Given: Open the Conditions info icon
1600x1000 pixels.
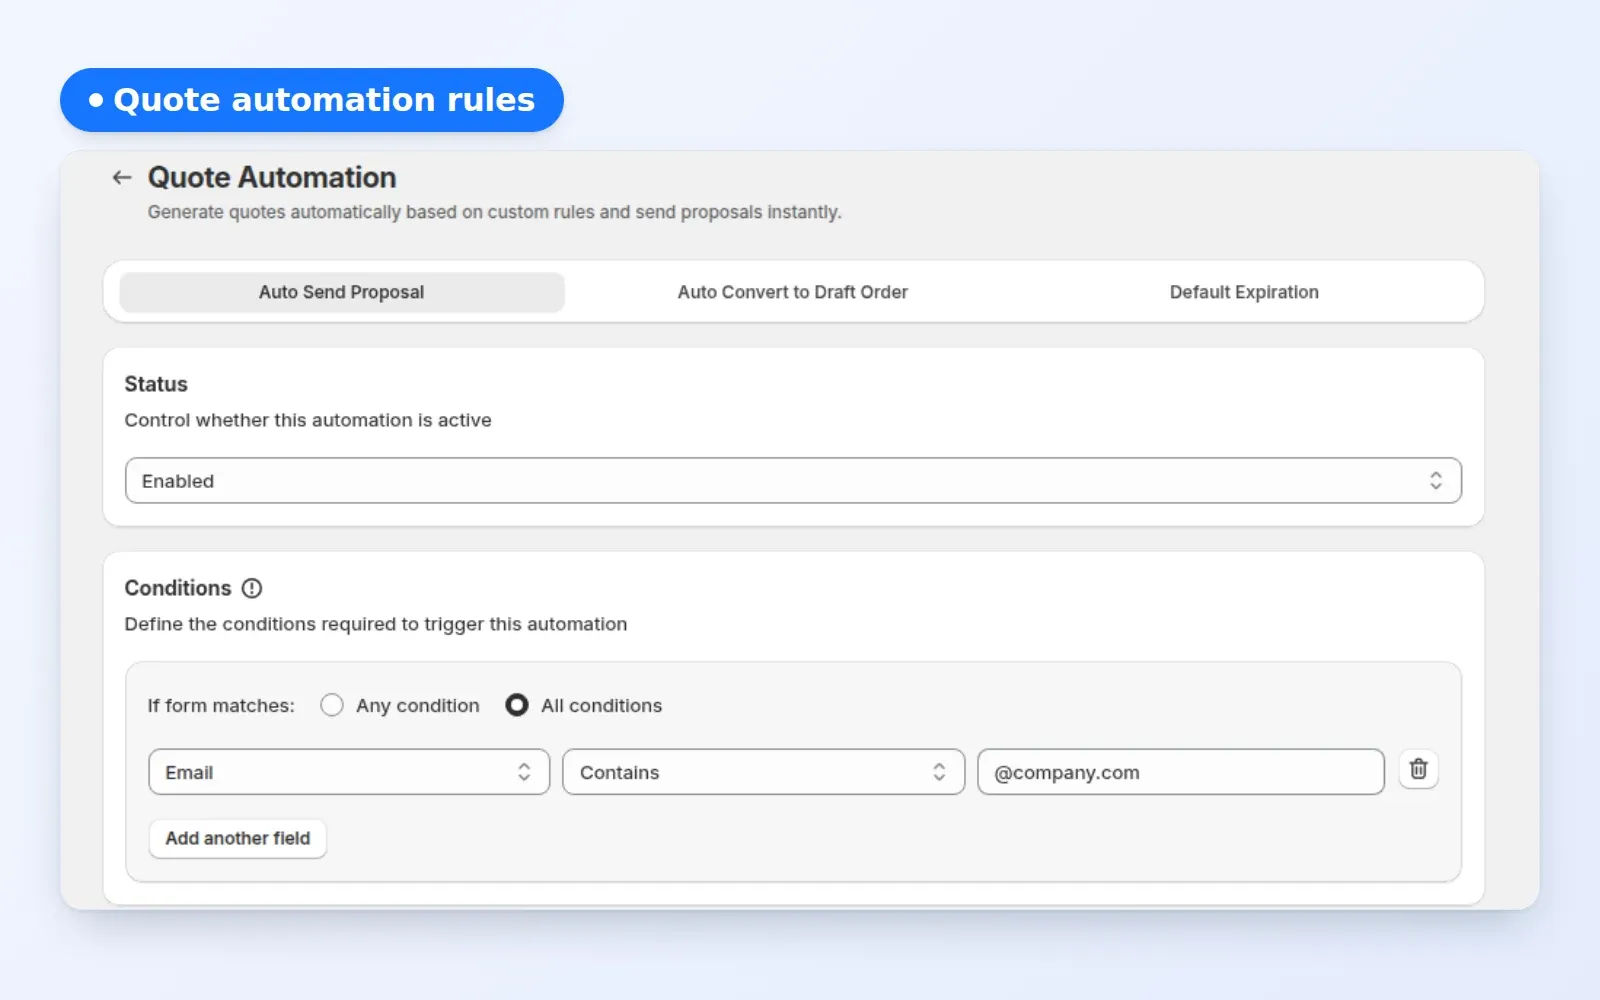Looking at the screenshot, I should (252, 588).
